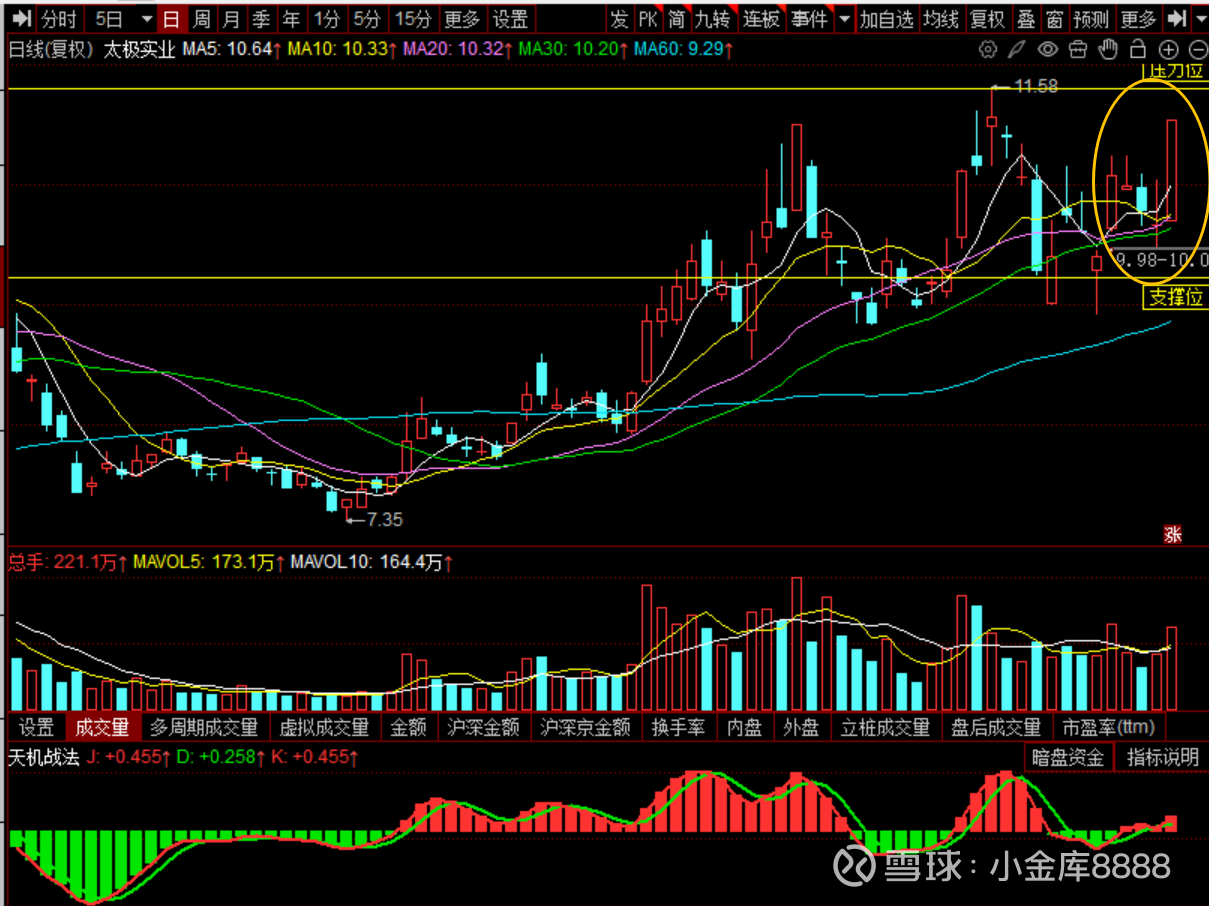Screen dimensions: 1209x906
Task: Open PK comparison tool
Action: click(x=648, y=19)
